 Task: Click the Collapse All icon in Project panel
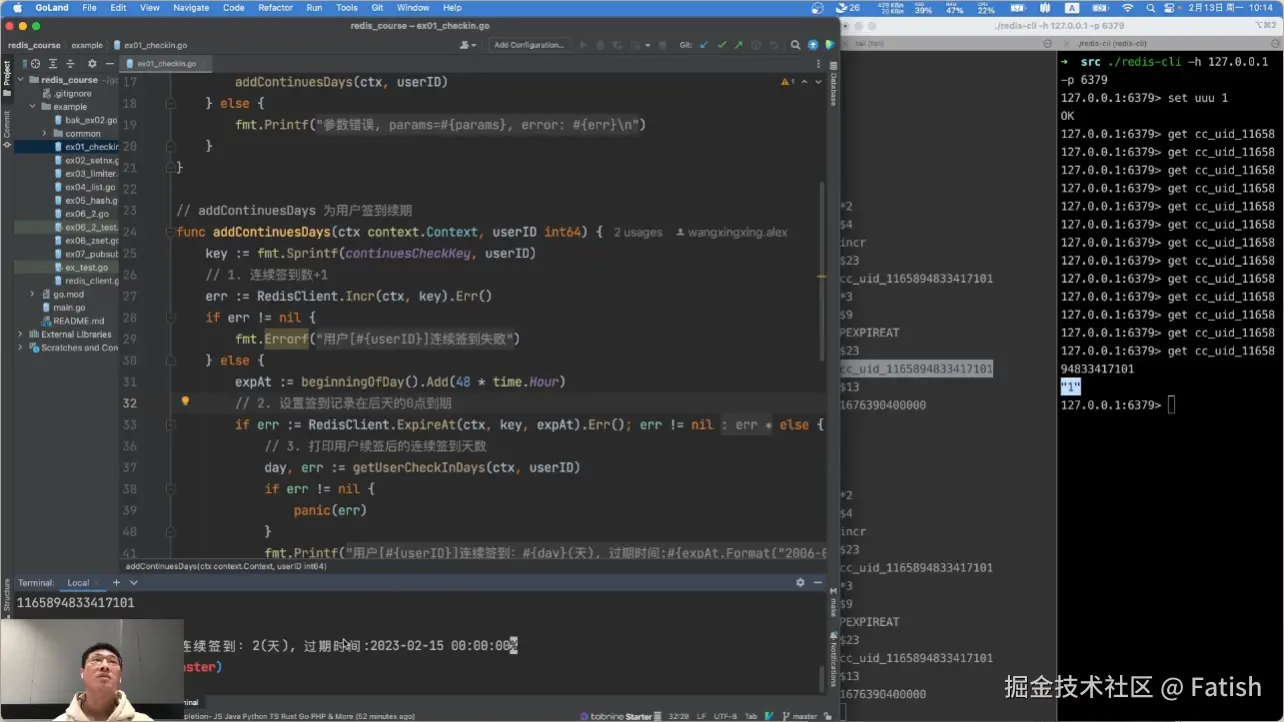tap(72, 63)
